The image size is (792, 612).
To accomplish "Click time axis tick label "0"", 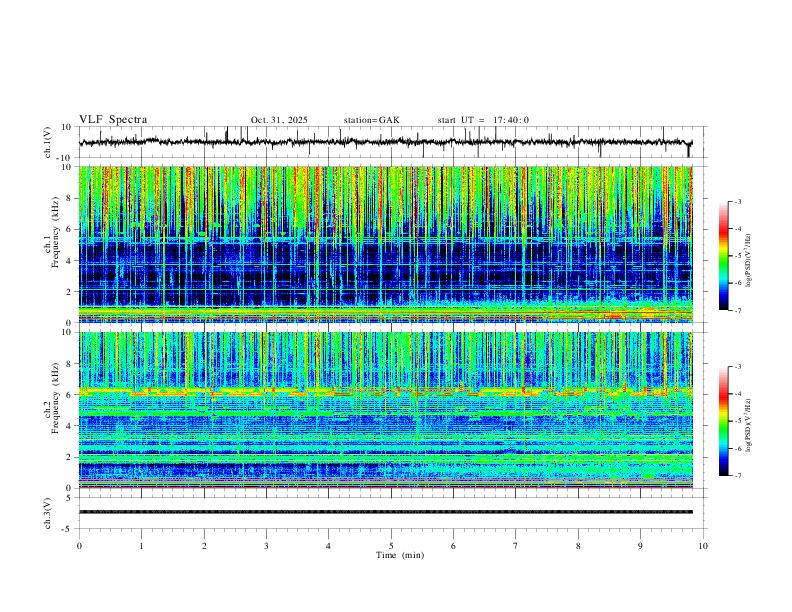I will (x=79, y=546).
